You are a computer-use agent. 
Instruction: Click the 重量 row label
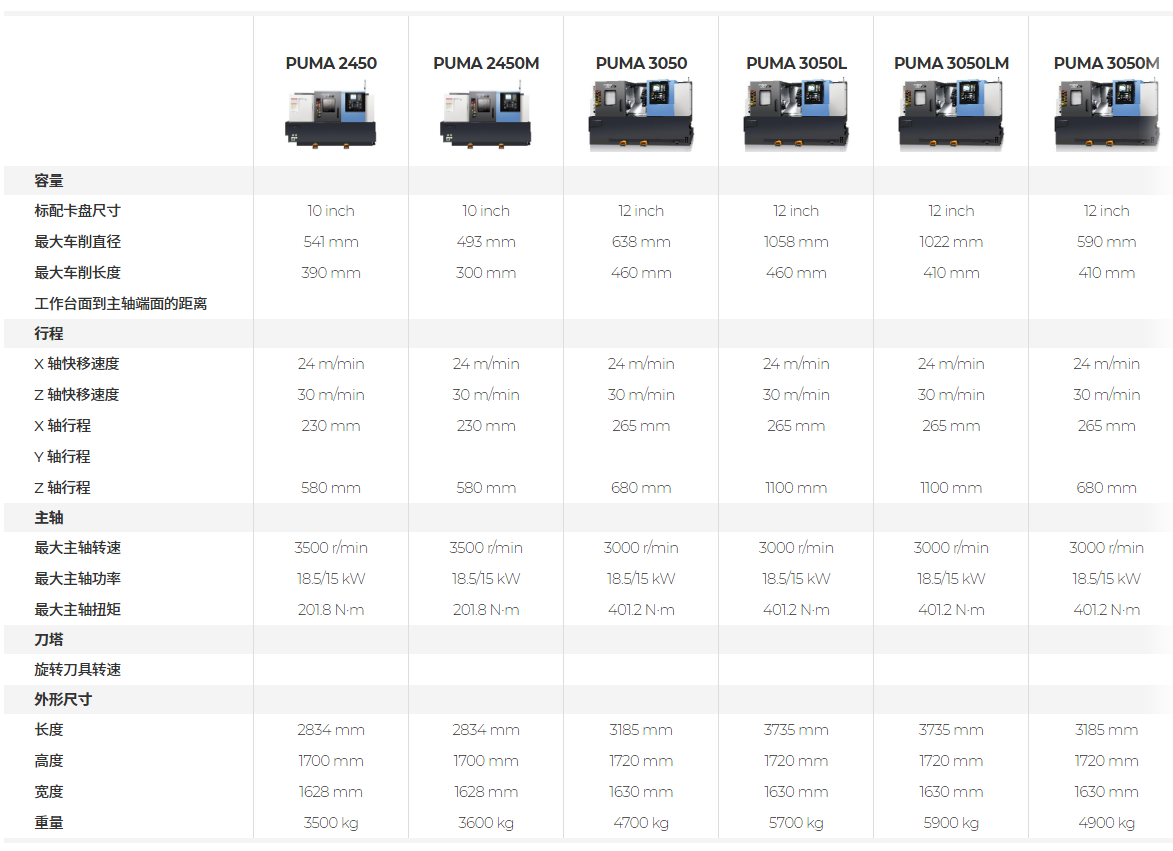[x=49, y=823]
